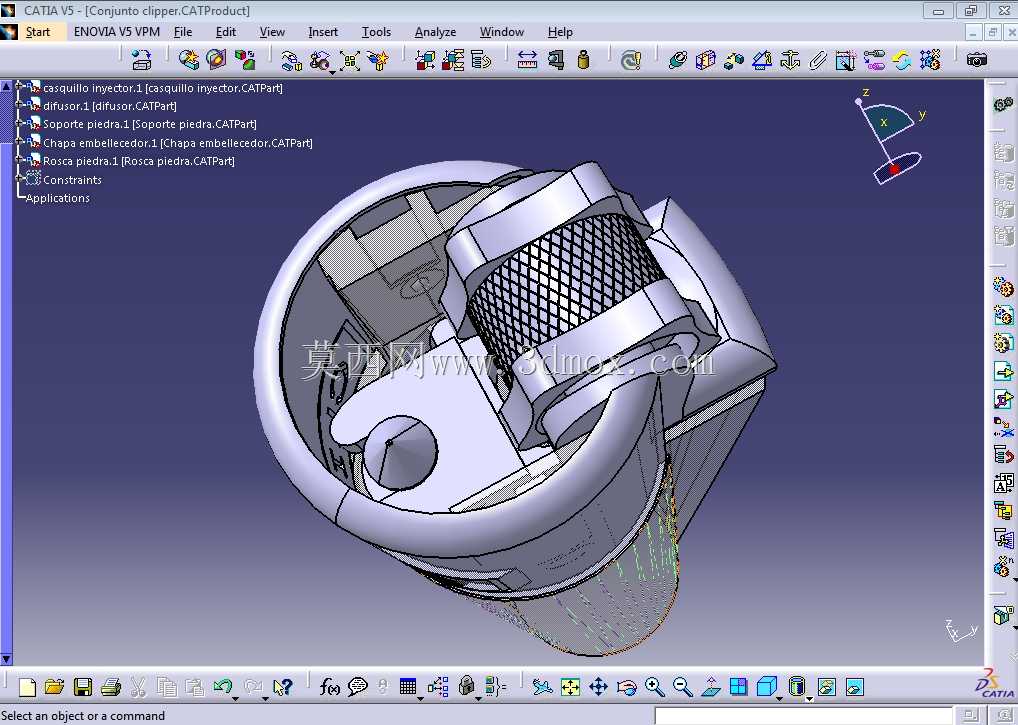Click the Zoom In magnifier icon
Viewport: 1018px width, 725px height.
click(654, 687)
